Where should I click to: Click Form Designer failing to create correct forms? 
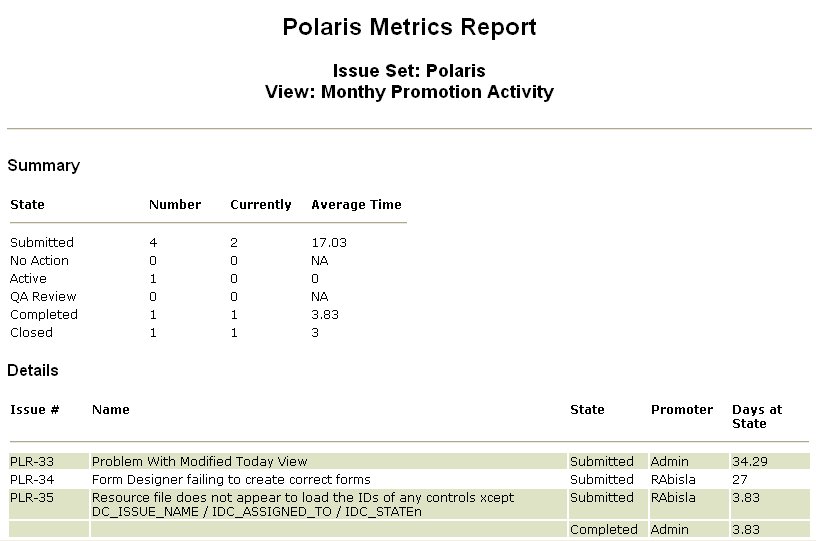(231, 479)
